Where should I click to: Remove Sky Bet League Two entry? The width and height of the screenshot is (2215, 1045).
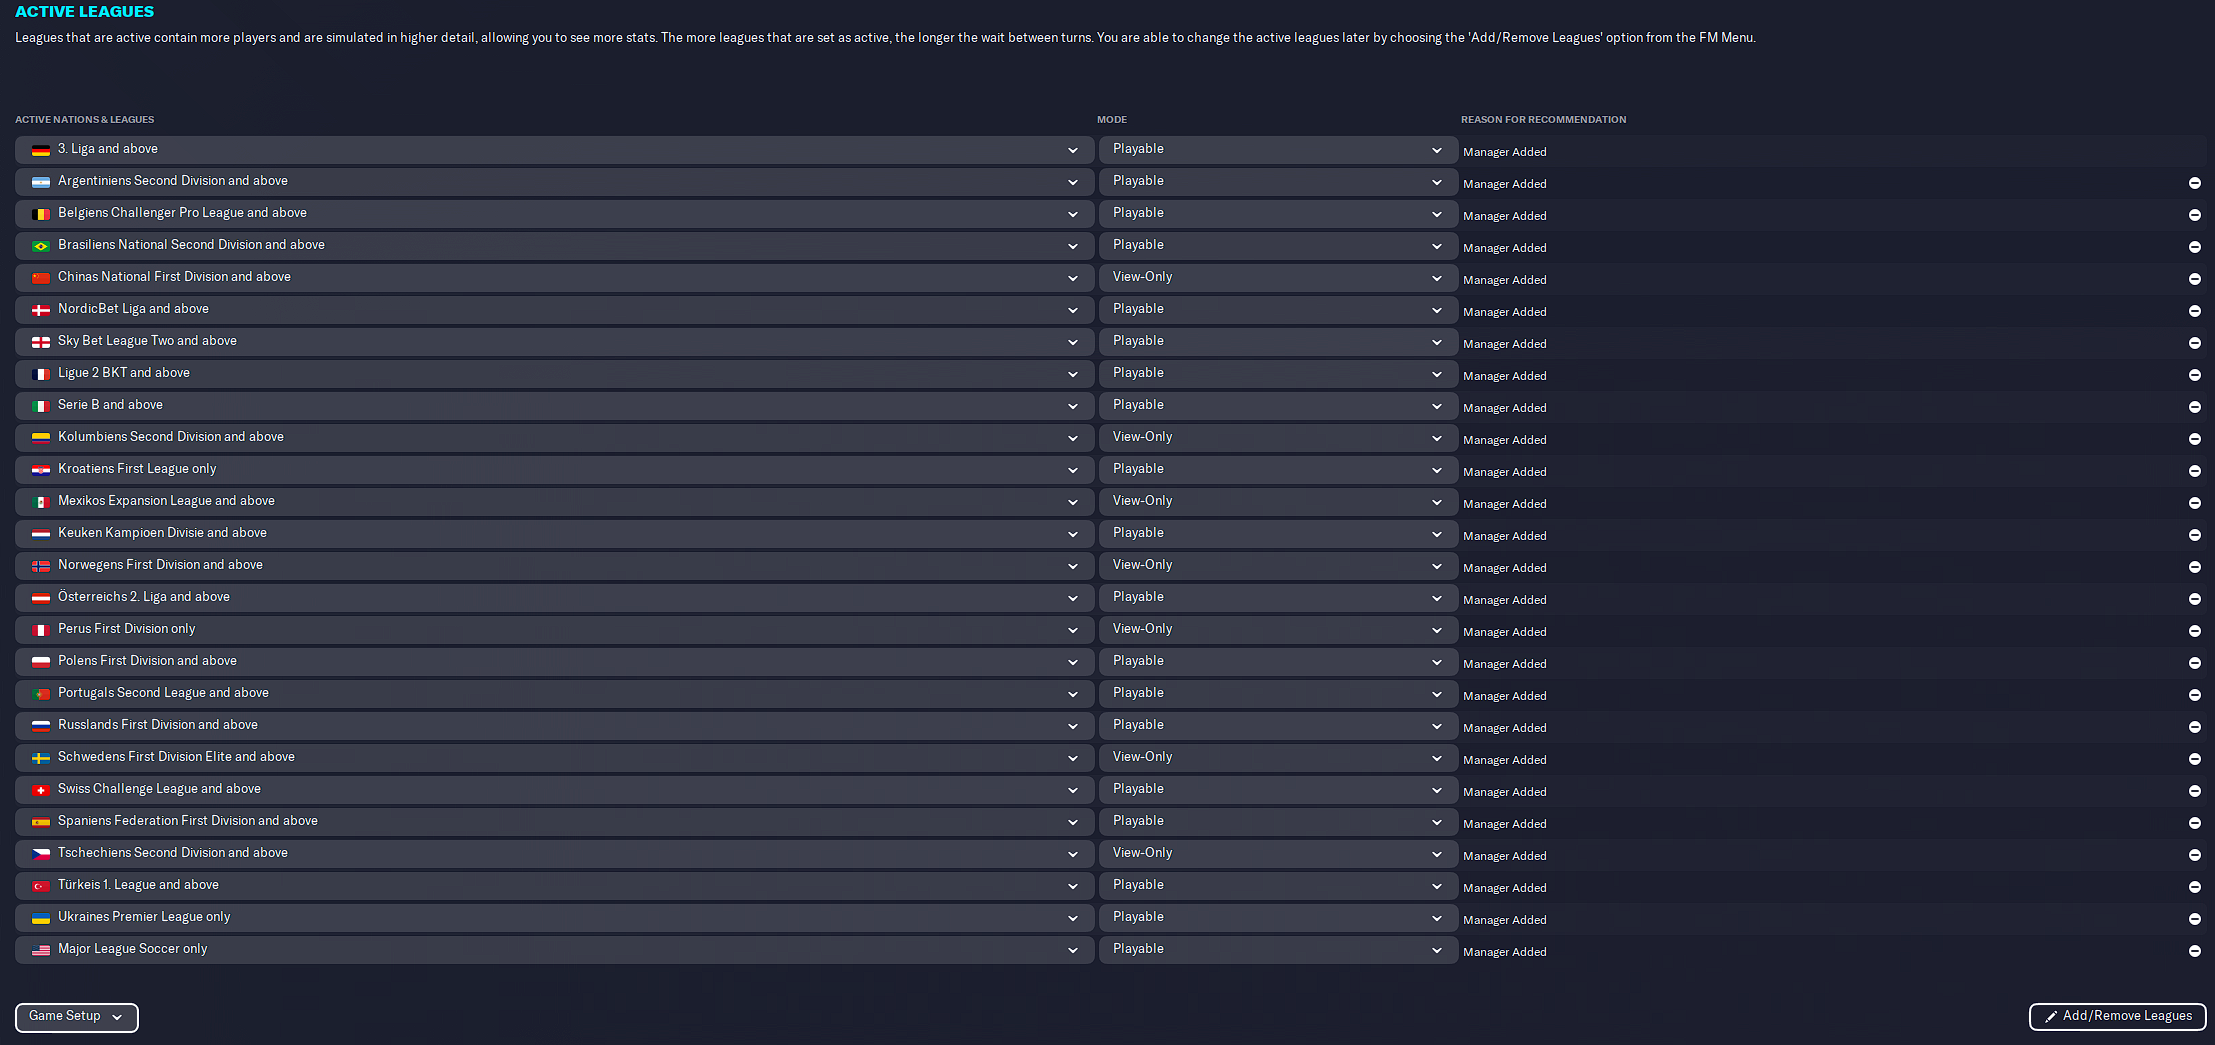click(2194, 343)
